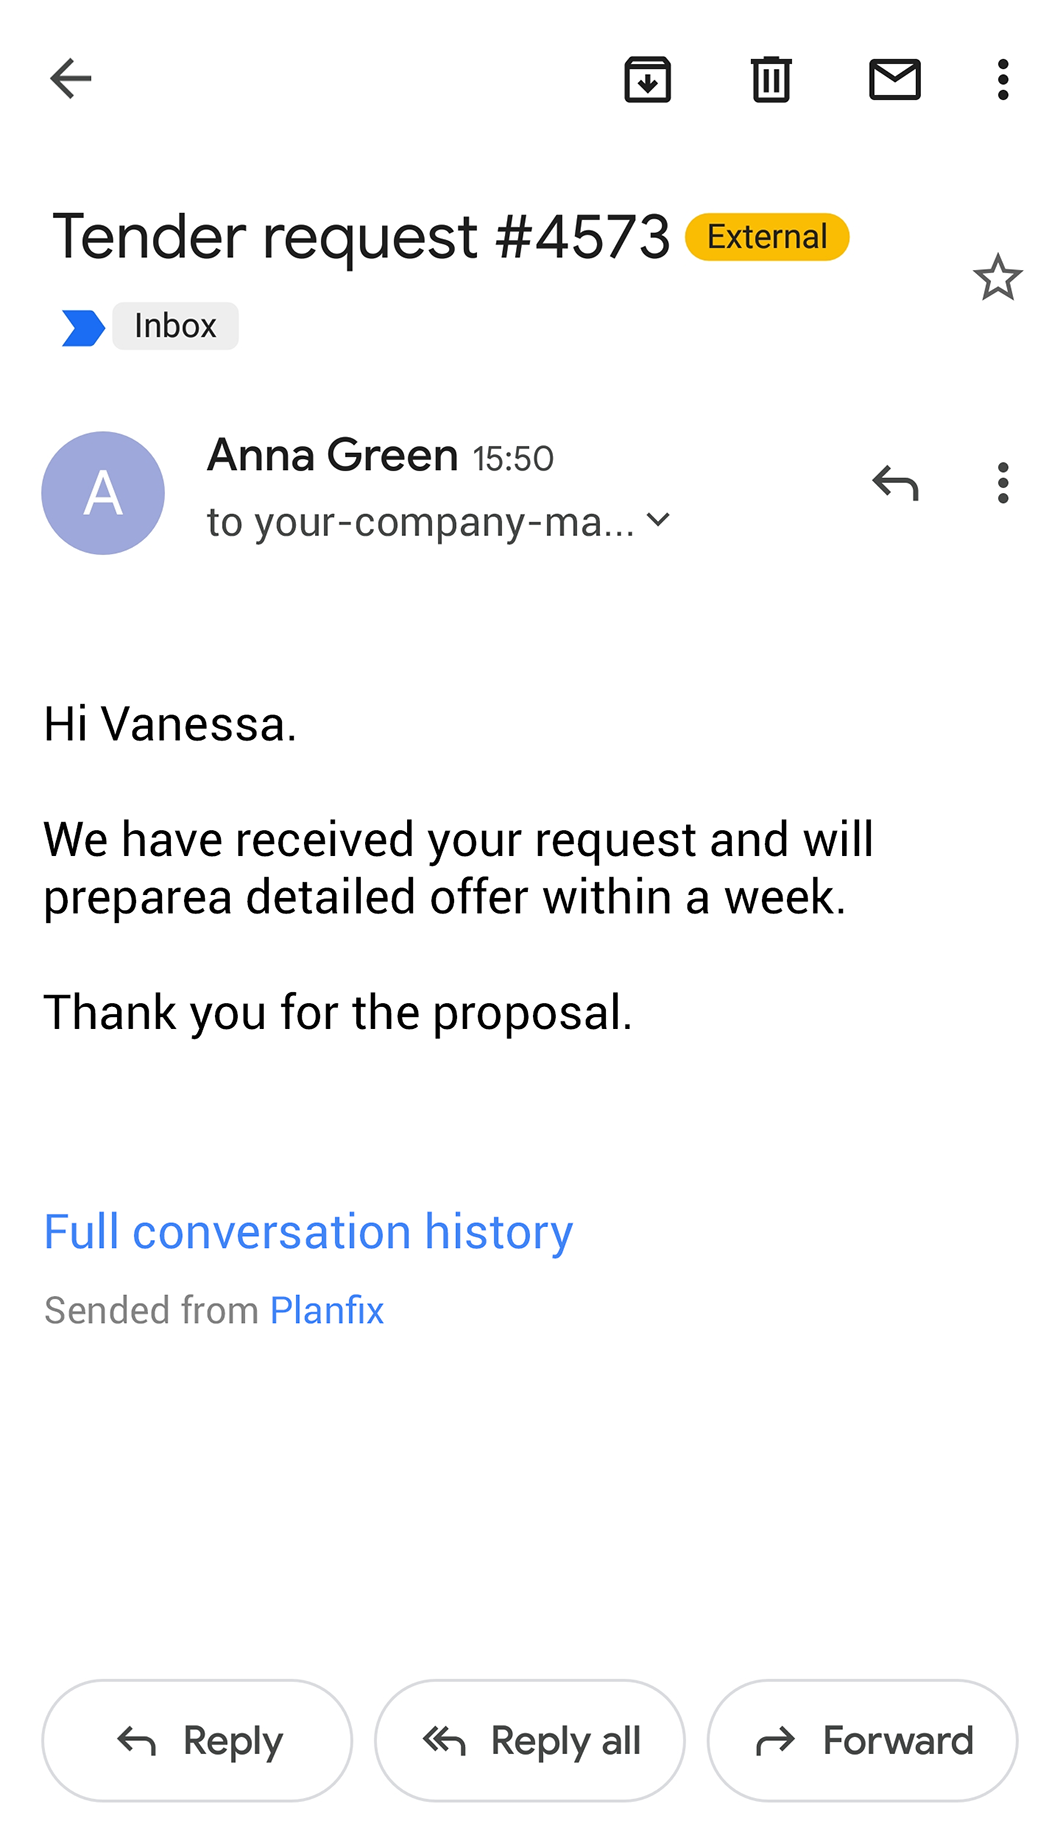Image resolution: width=1060 pixels, height=1843 pixels.
Task: Archive this email conversation
Action: pyautogui.click(x=647, y=80)
